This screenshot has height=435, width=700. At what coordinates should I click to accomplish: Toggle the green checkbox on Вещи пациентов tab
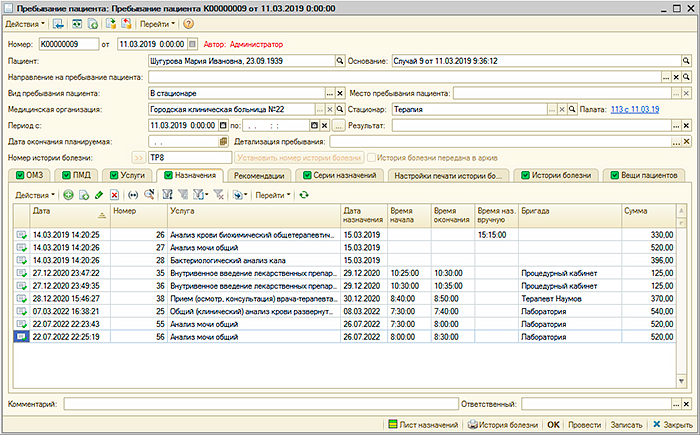click(614, 175)
